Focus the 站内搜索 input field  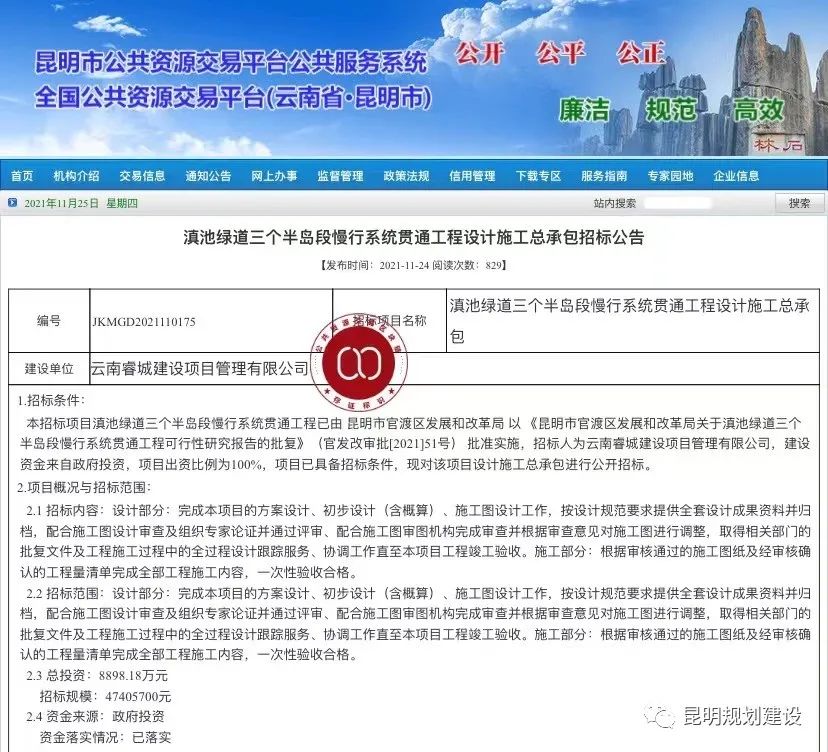click(678, 203)
